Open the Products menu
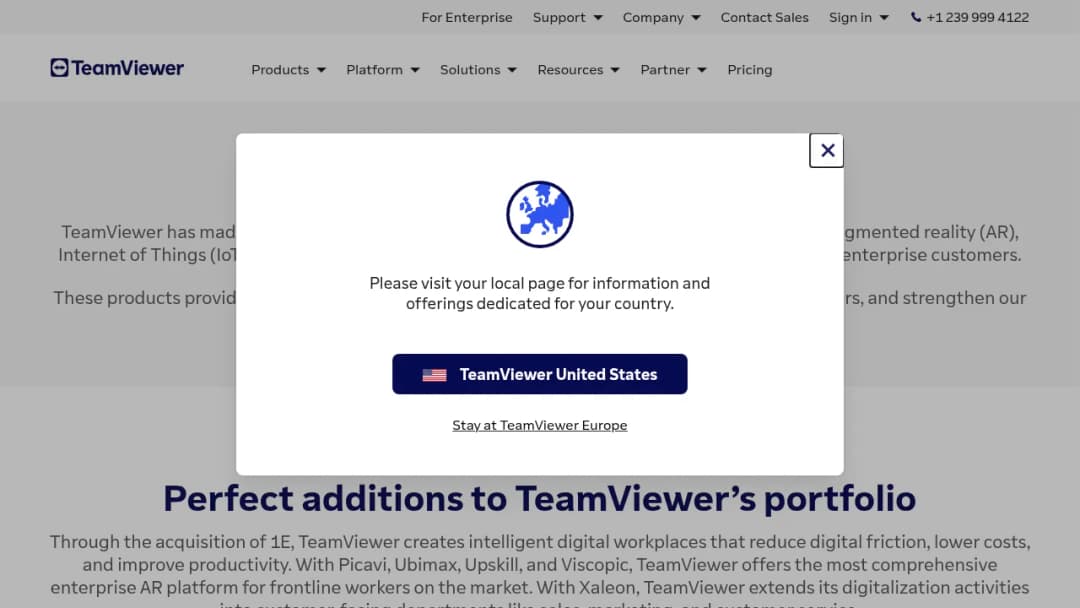1080x608 pixels. point(288,70)
